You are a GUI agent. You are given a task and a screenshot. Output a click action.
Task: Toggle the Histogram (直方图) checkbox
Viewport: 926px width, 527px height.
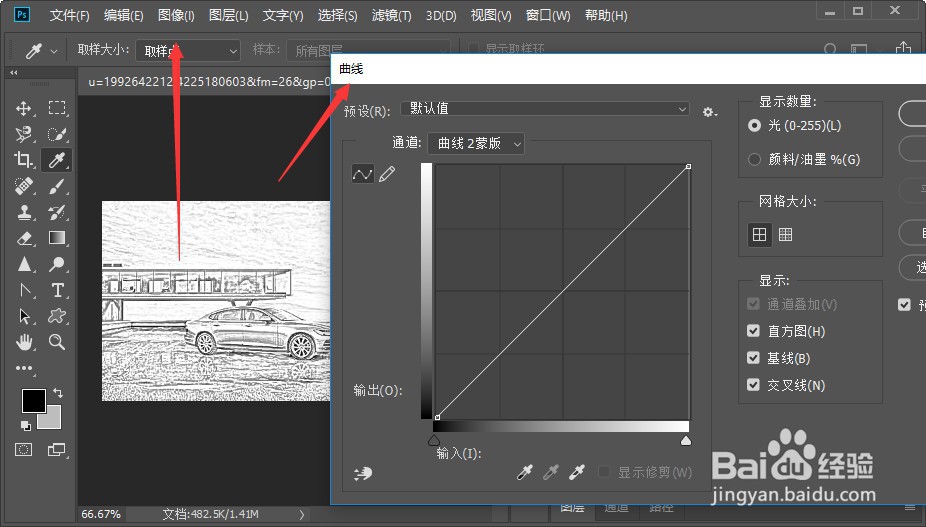pyautogui.click(x=753, y=331)
